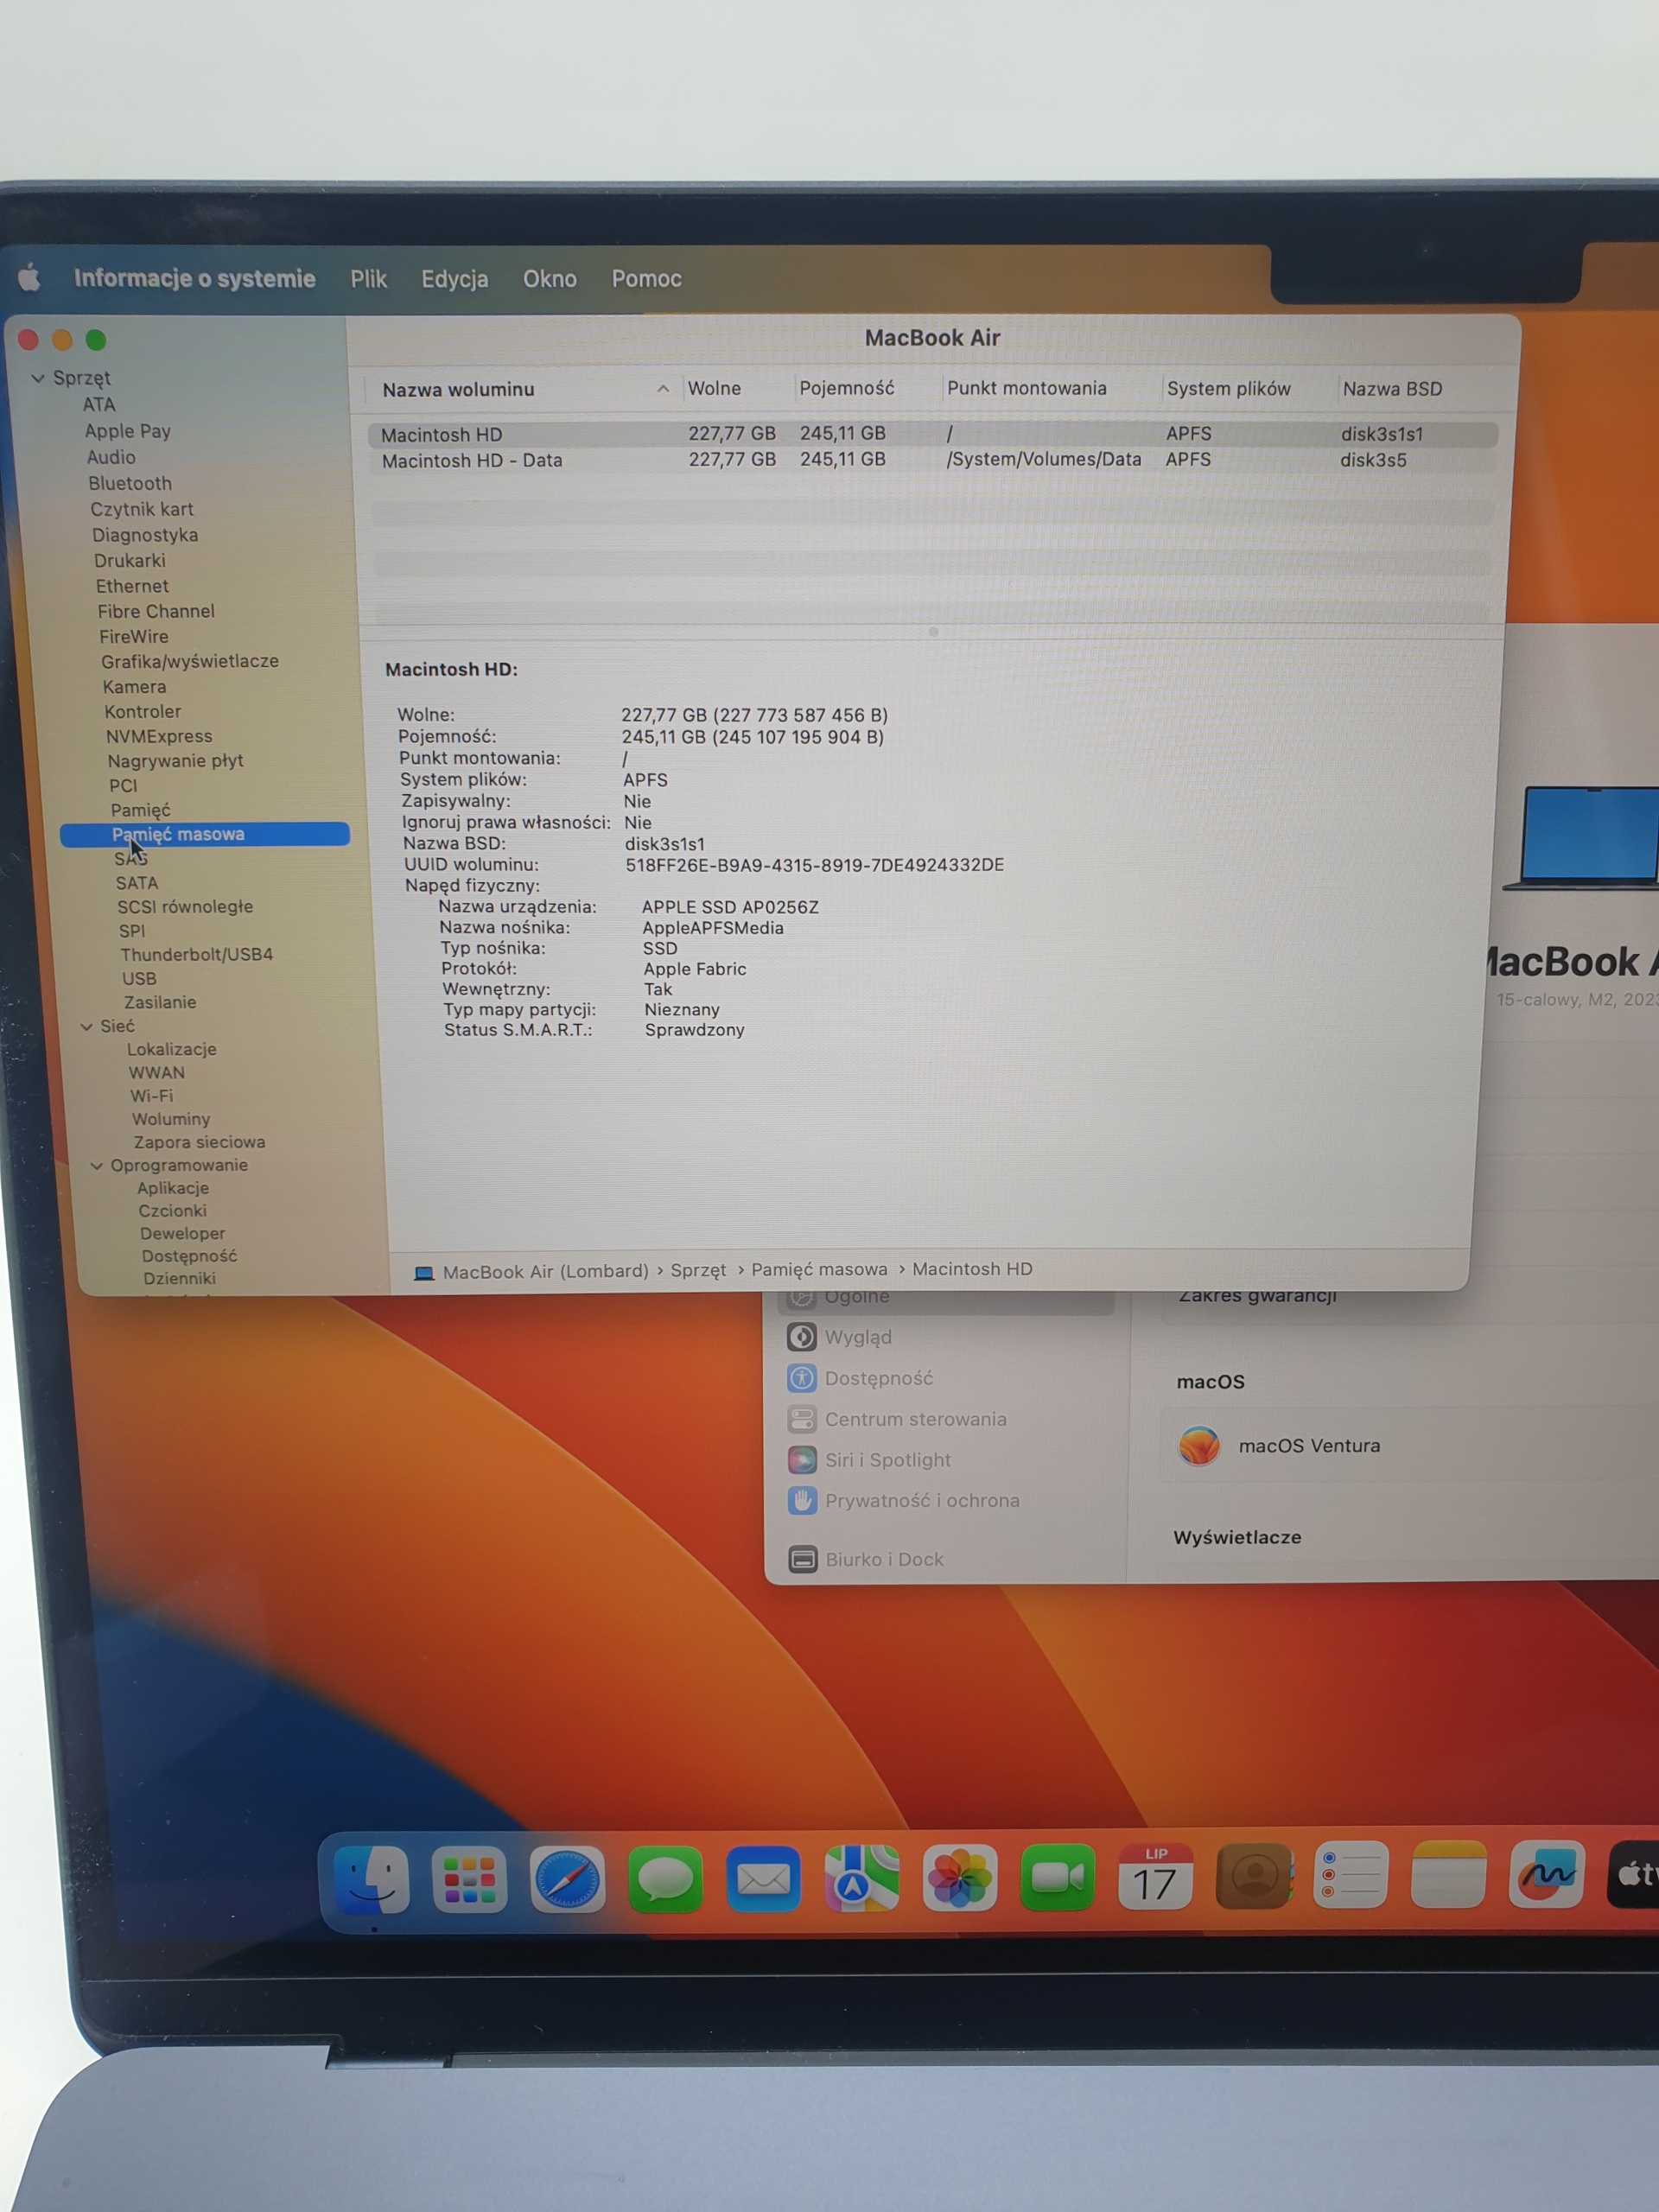Screen dimensions: 1659x2212
Task: Open the Plik menu
Action: (x=368, y=279)
